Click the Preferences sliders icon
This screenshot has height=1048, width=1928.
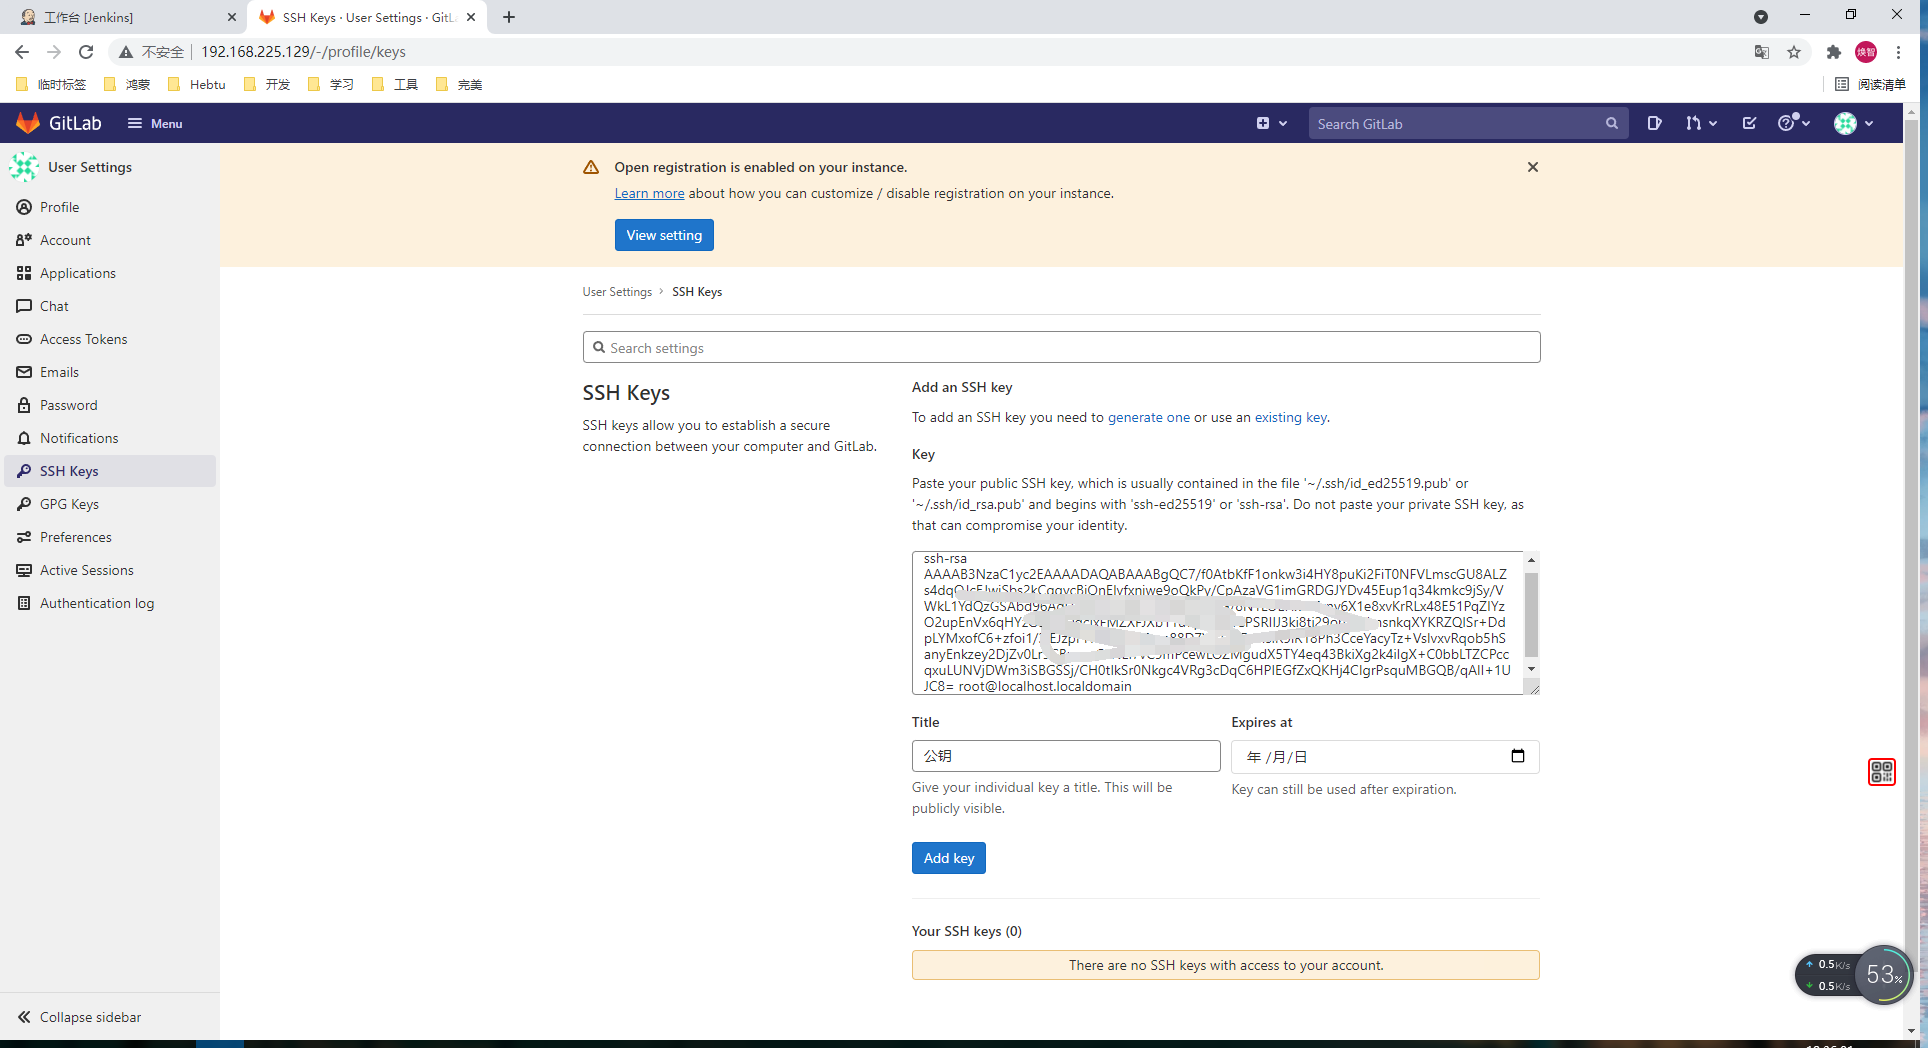tap(24, 537)
